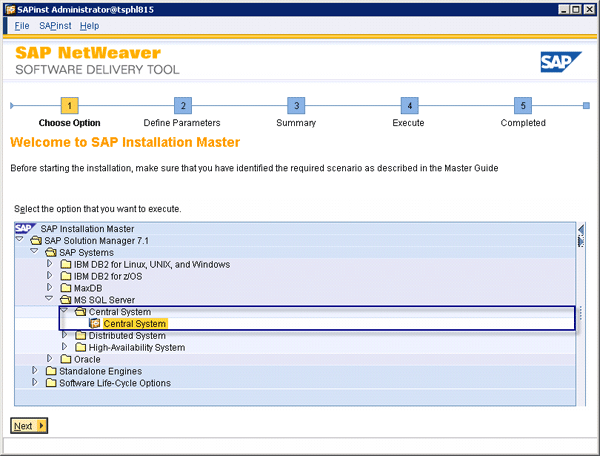This screenshot has height=456, width=600.
Task: Expand the High-Availability System node
Action: click(64, 348)
